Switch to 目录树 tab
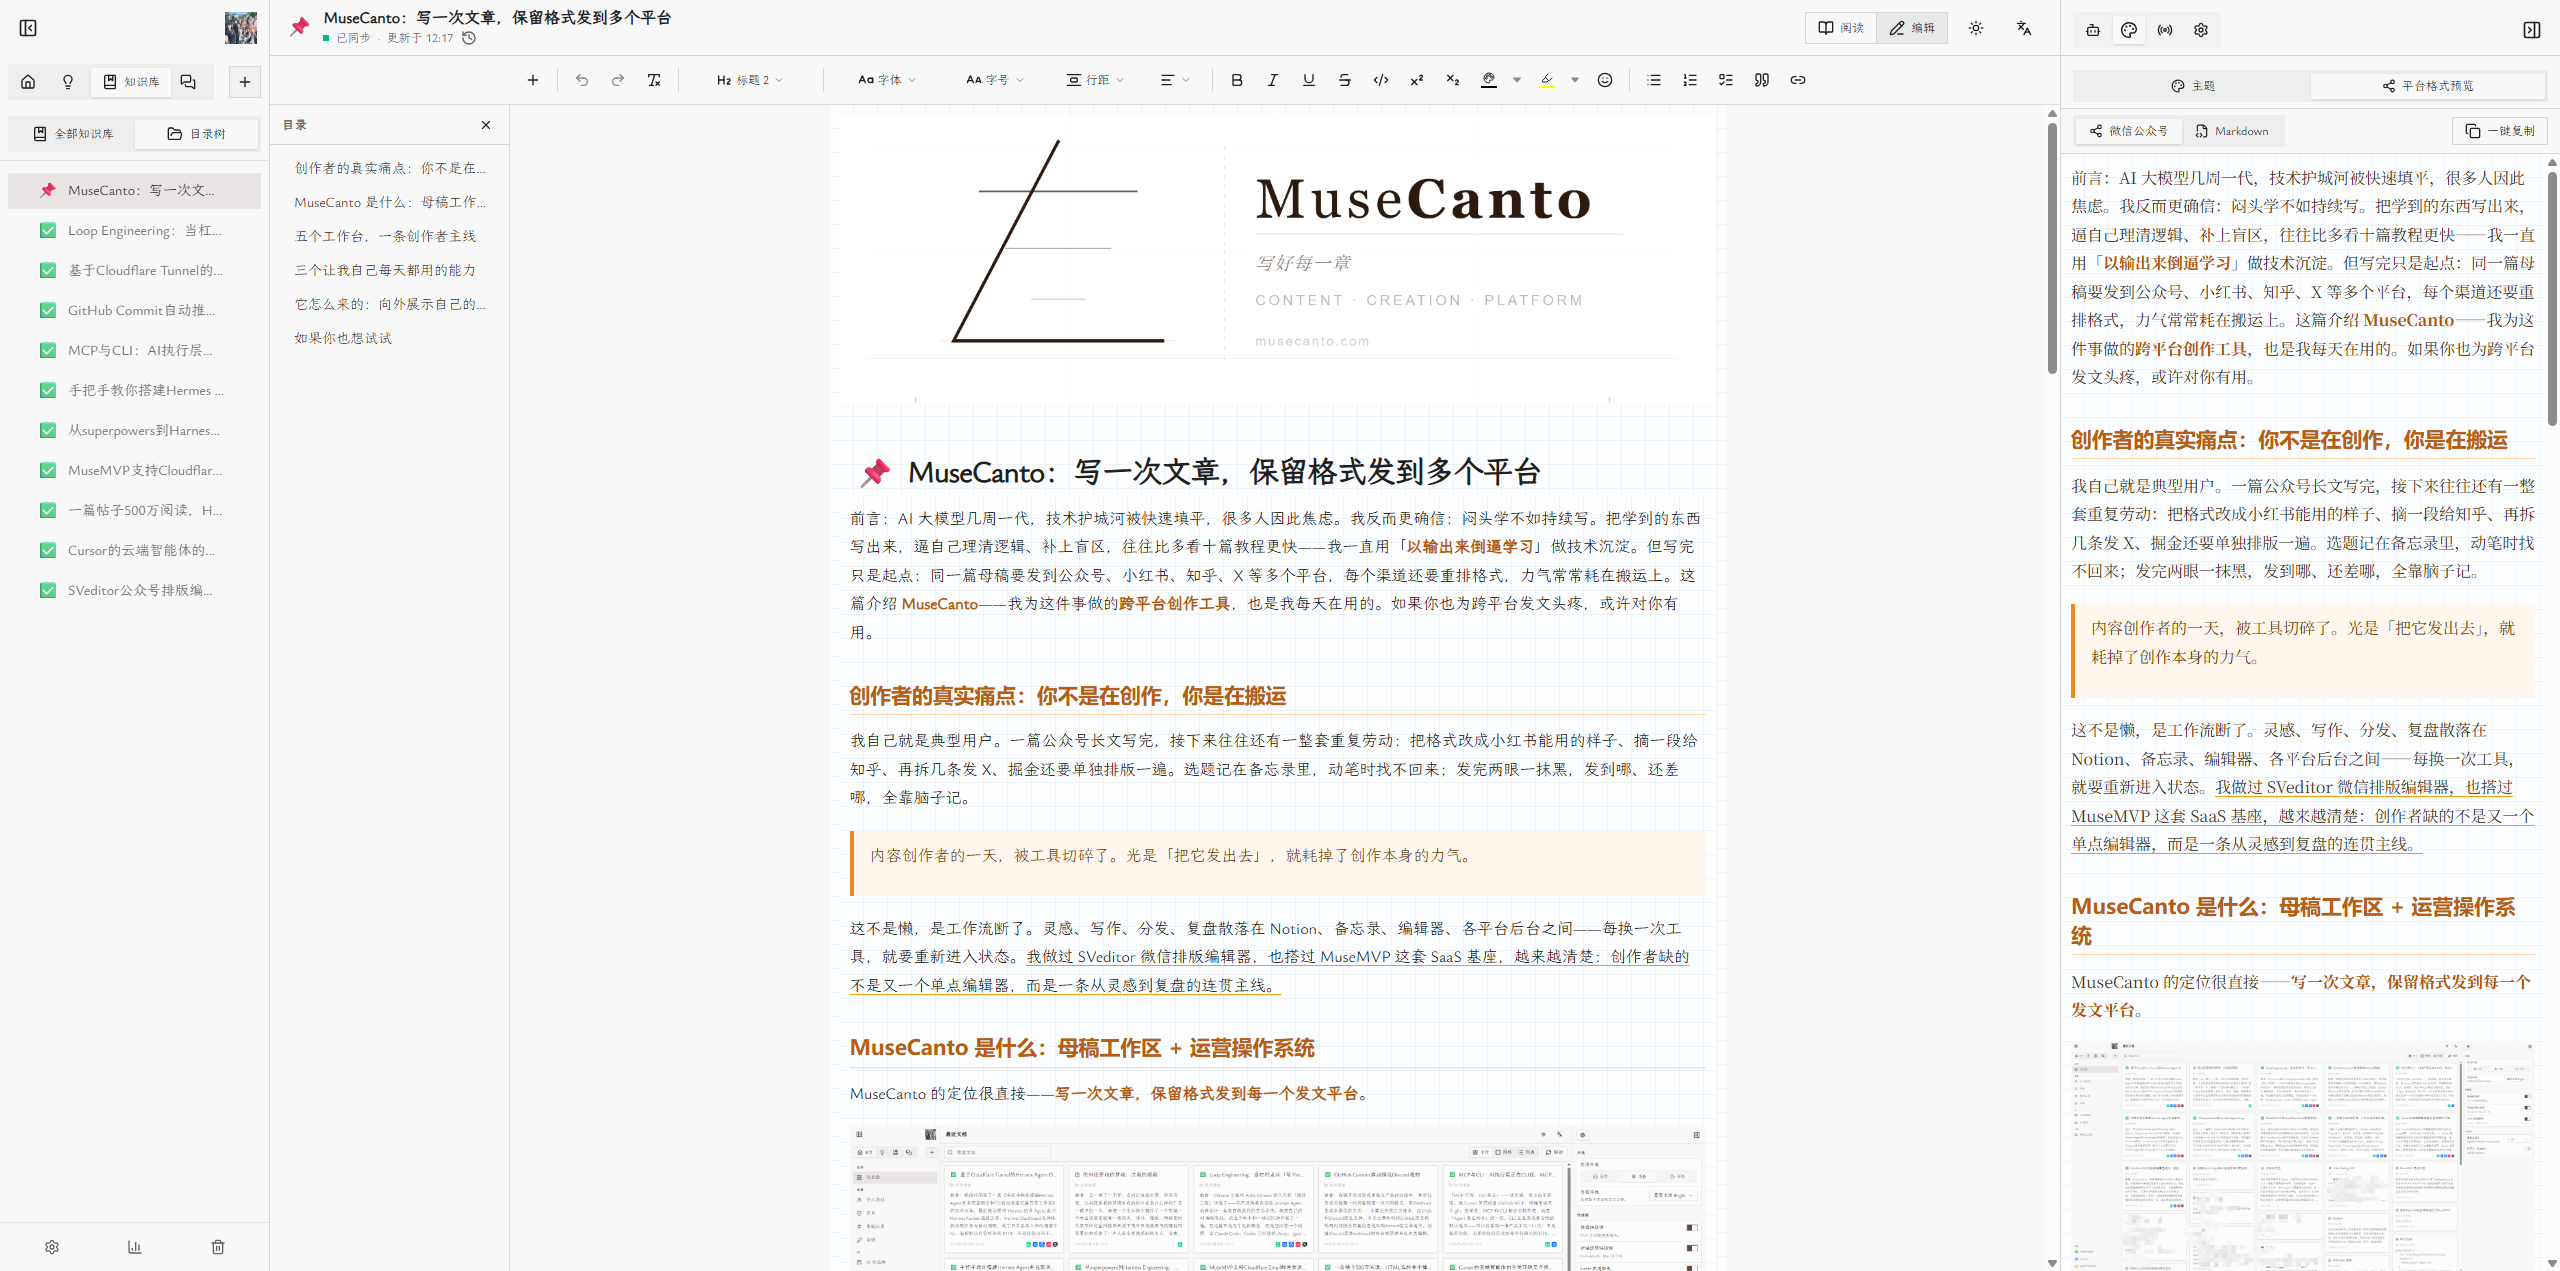 tap(196, 134)
